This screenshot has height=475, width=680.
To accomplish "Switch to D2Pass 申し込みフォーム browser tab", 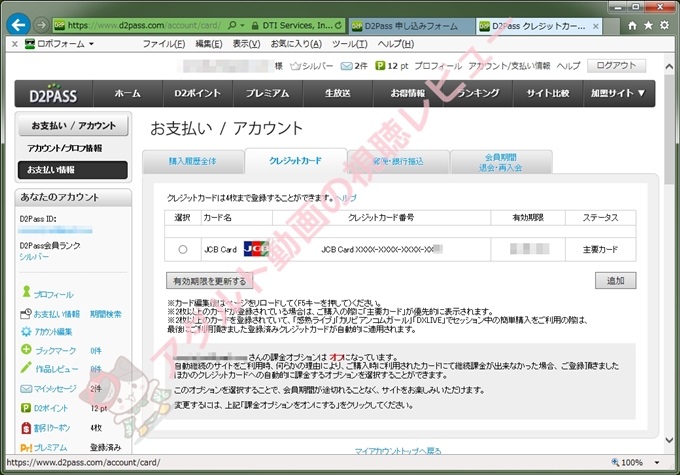I will [x=411, y=26].
